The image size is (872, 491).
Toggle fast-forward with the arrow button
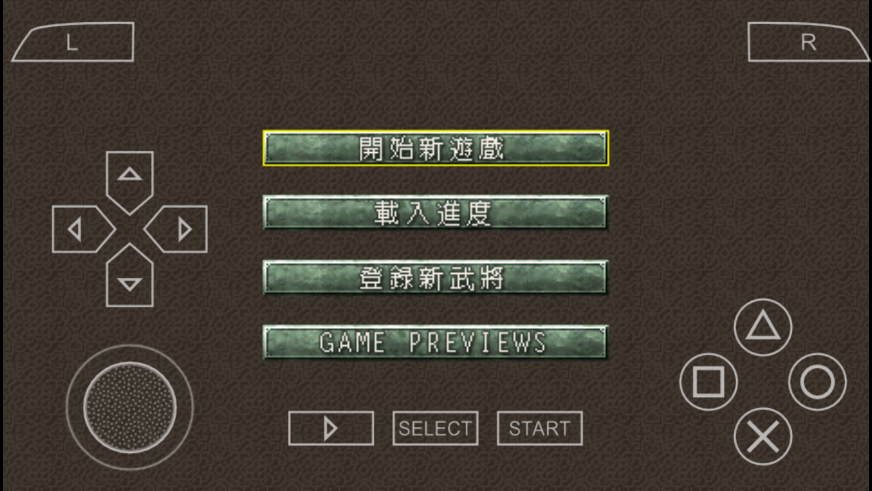(x=331, y=428)
